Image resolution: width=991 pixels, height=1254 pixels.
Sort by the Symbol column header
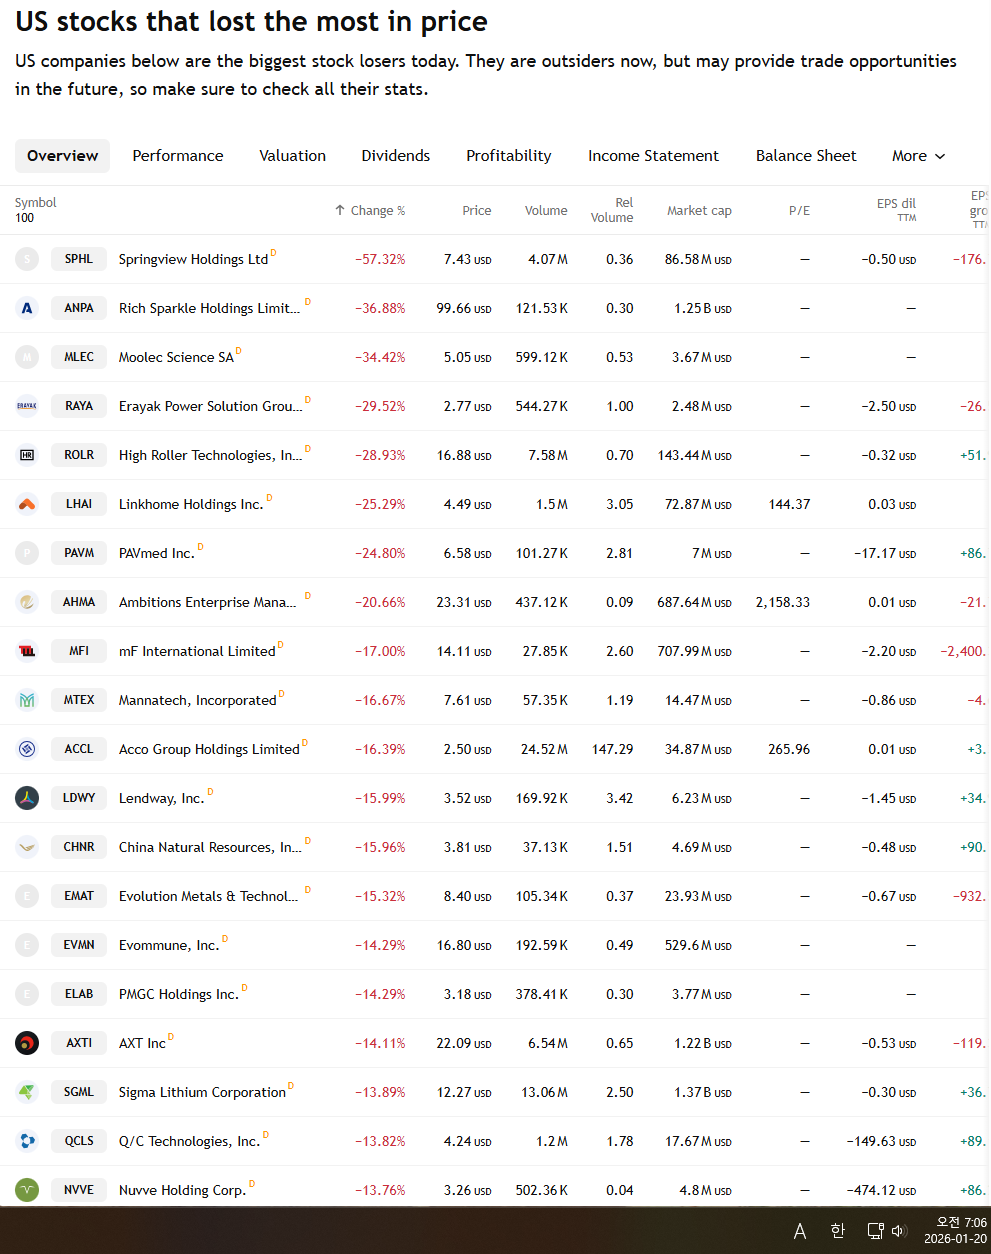pos(35,203)
